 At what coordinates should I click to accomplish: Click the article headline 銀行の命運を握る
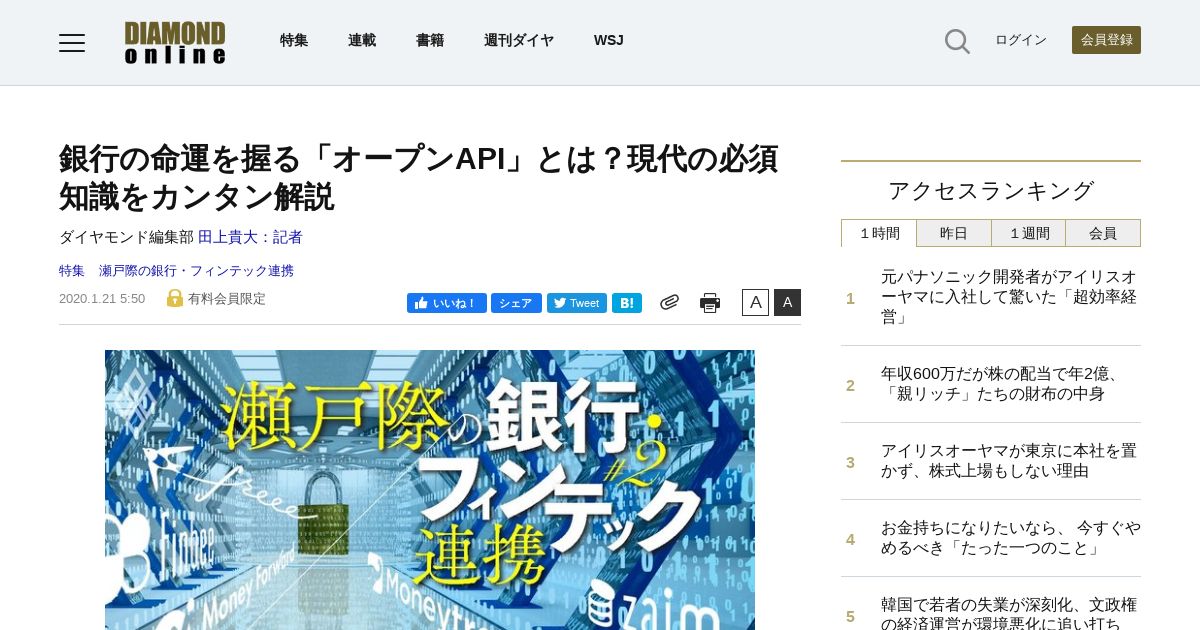418,177
